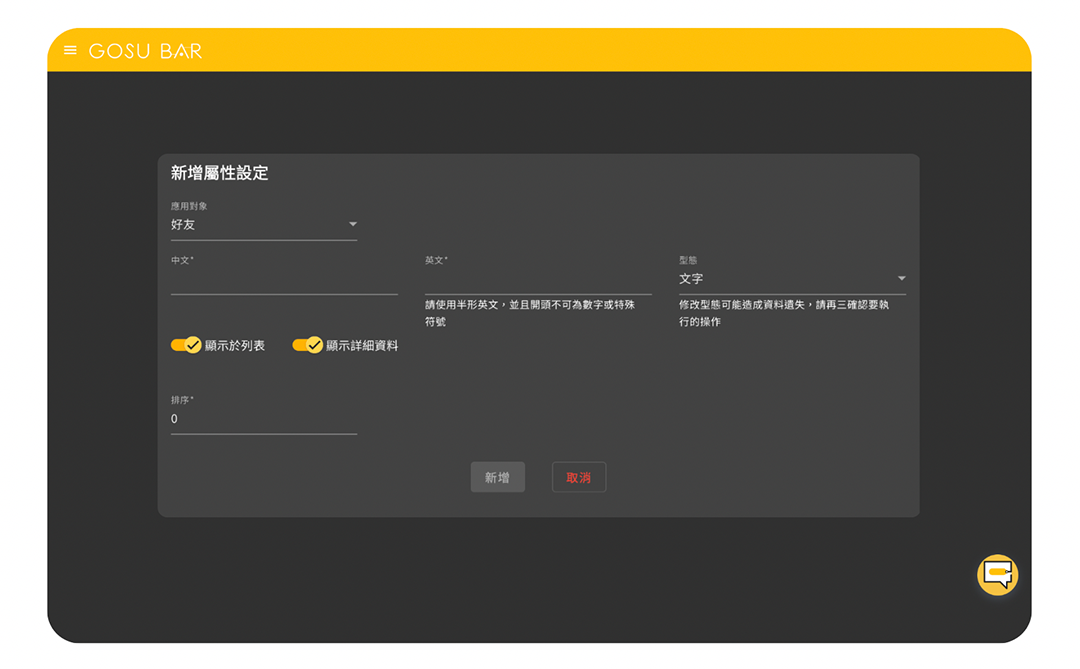Click the 排序 field containing 0
This screenshot has height=669, width=1080.
[x=264, y=420]
